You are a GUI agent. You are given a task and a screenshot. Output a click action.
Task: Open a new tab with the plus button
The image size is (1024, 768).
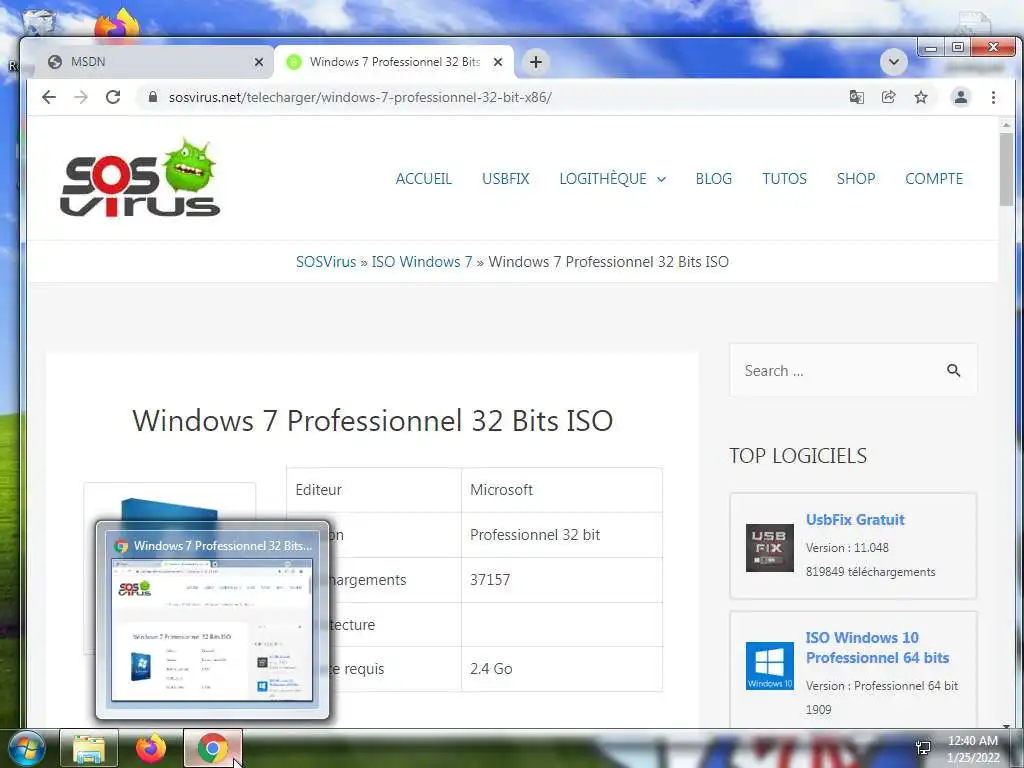pyautogui.click(x=536, y=62)
